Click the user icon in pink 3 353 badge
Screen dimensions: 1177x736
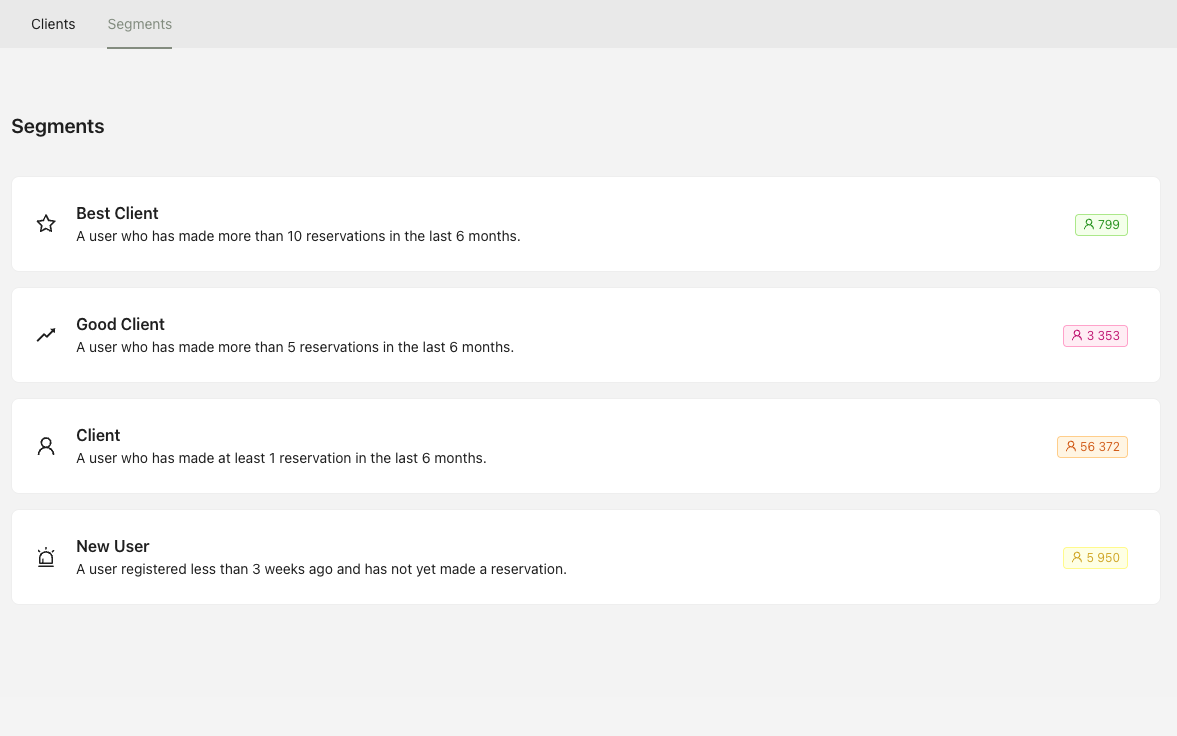1077,336
